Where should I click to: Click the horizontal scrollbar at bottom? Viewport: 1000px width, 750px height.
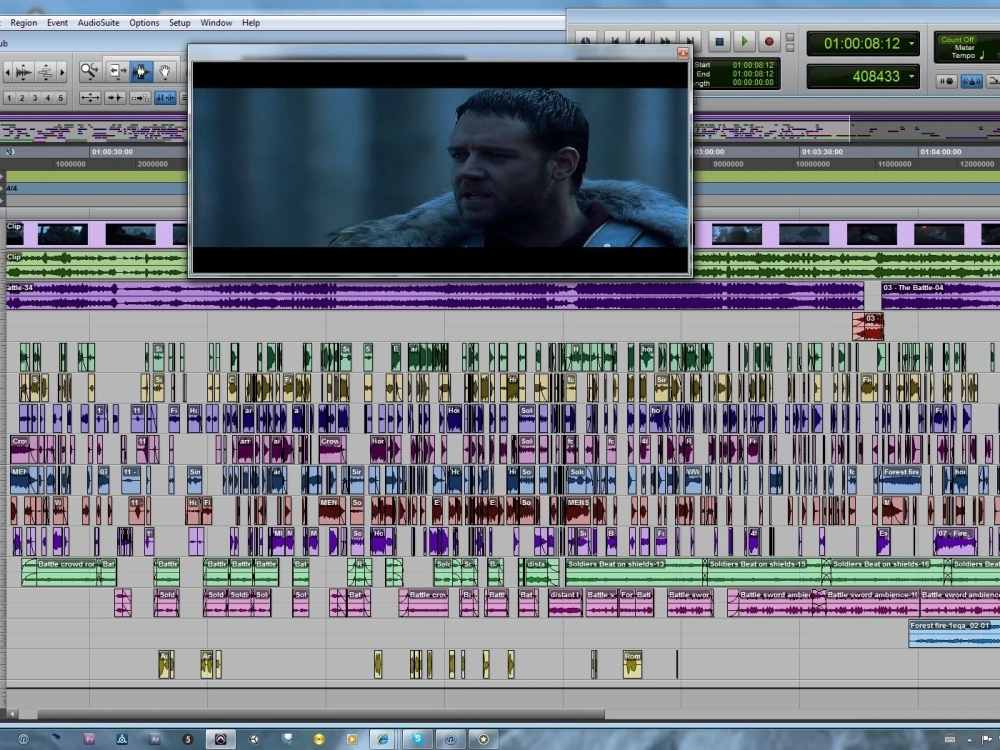point(321,714)
